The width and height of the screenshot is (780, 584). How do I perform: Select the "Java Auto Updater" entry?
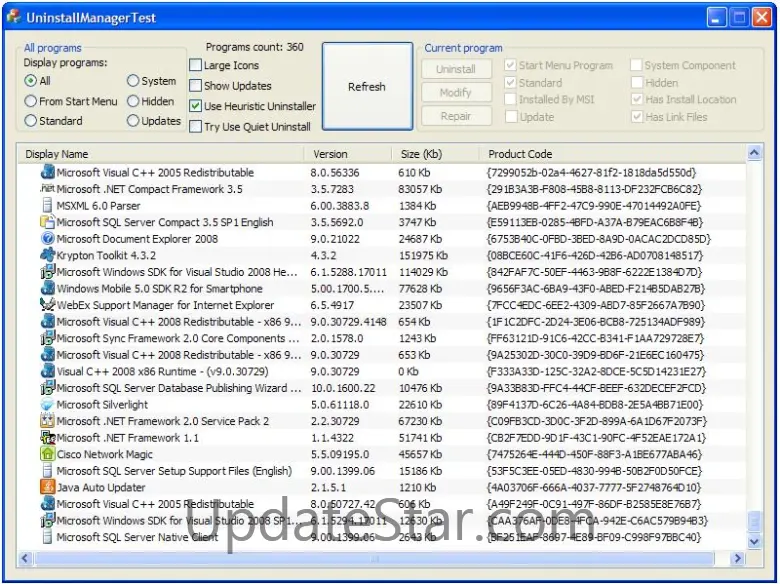(x=101, y=487)
